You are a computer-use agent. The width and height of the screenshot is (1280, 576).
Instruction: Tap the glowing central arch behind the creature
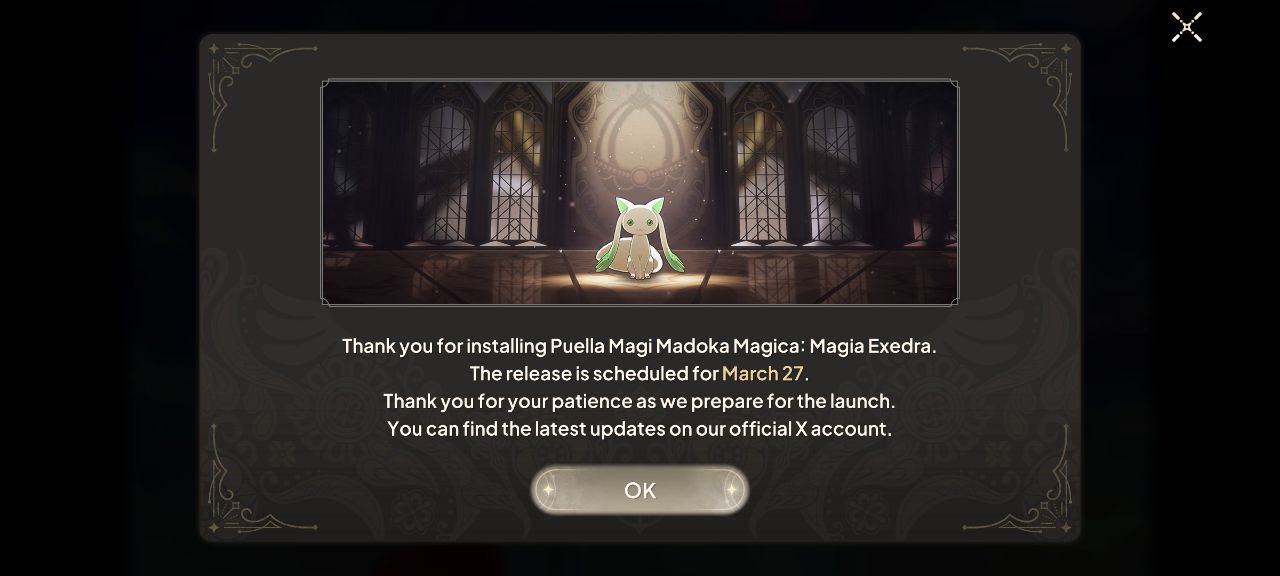[639, 140]
